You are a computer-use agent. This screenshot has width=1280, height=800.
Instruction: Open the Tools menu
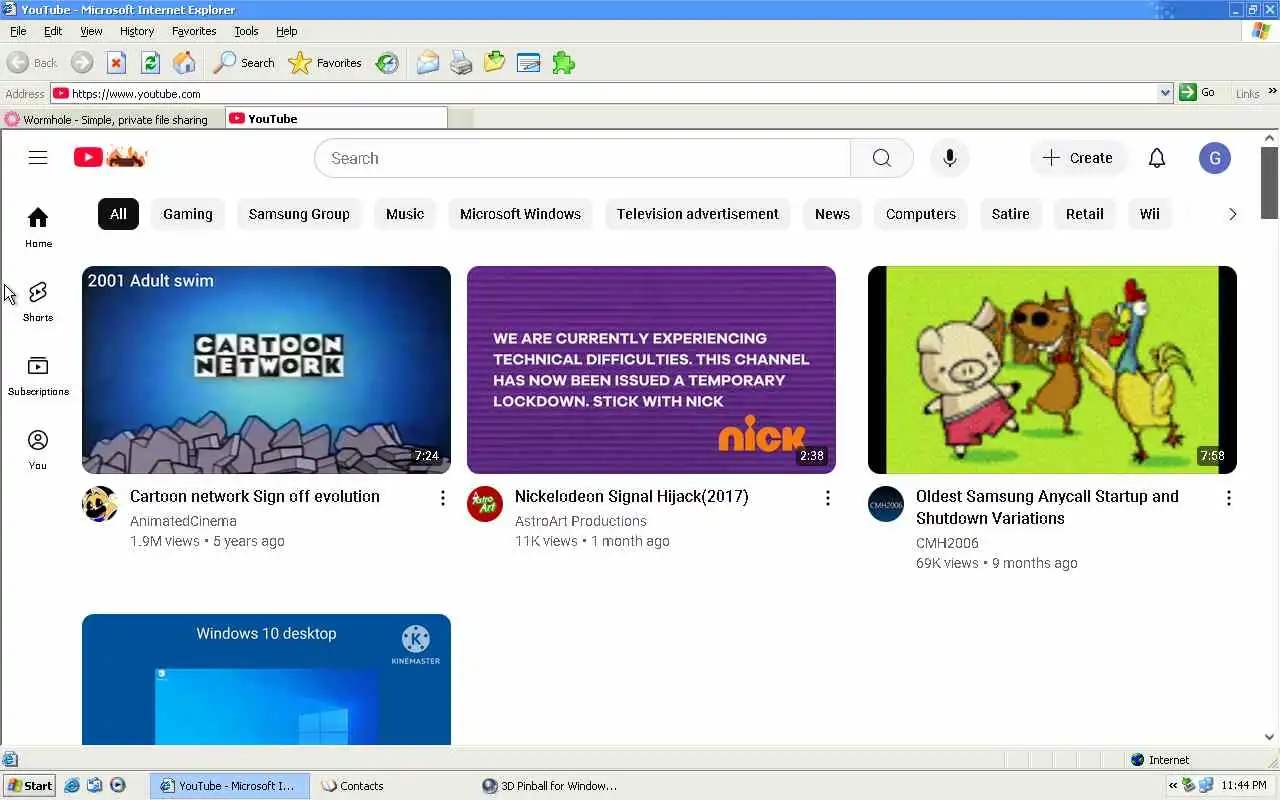click(246, 31)
